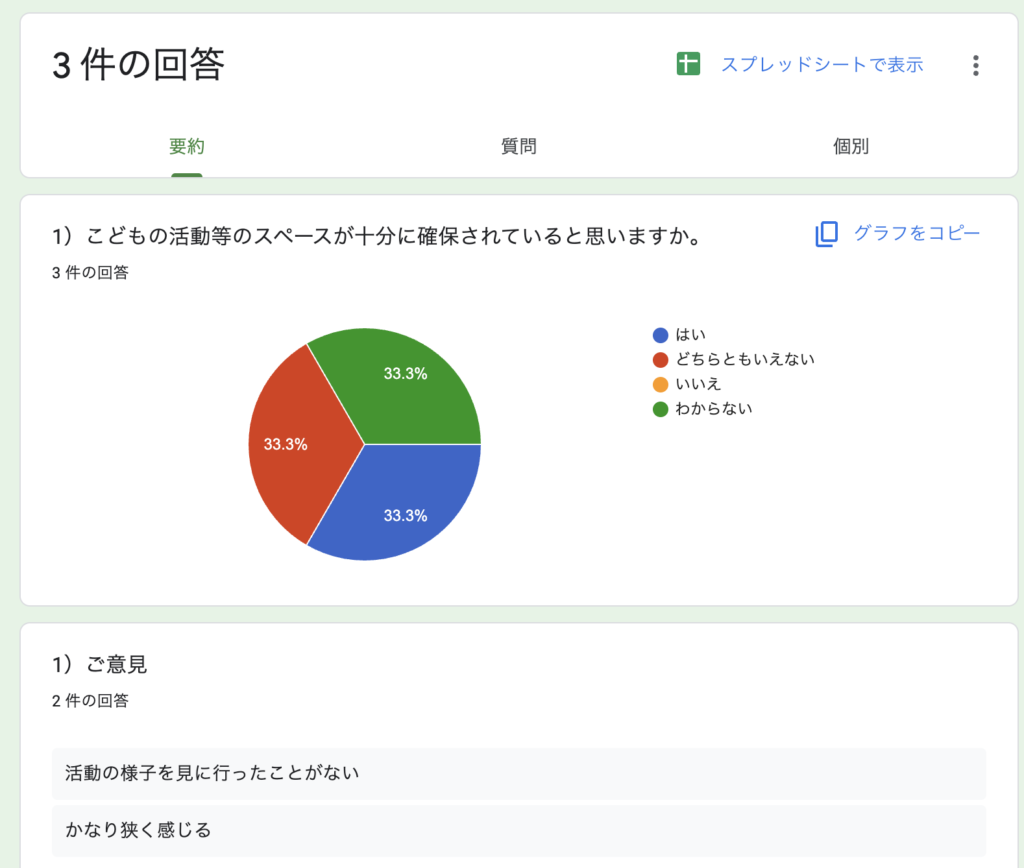The width and height of the screenshot is (1024, 868).
Task: Click the orange いいえ legend dot
Action: click(x=660, y=384)
